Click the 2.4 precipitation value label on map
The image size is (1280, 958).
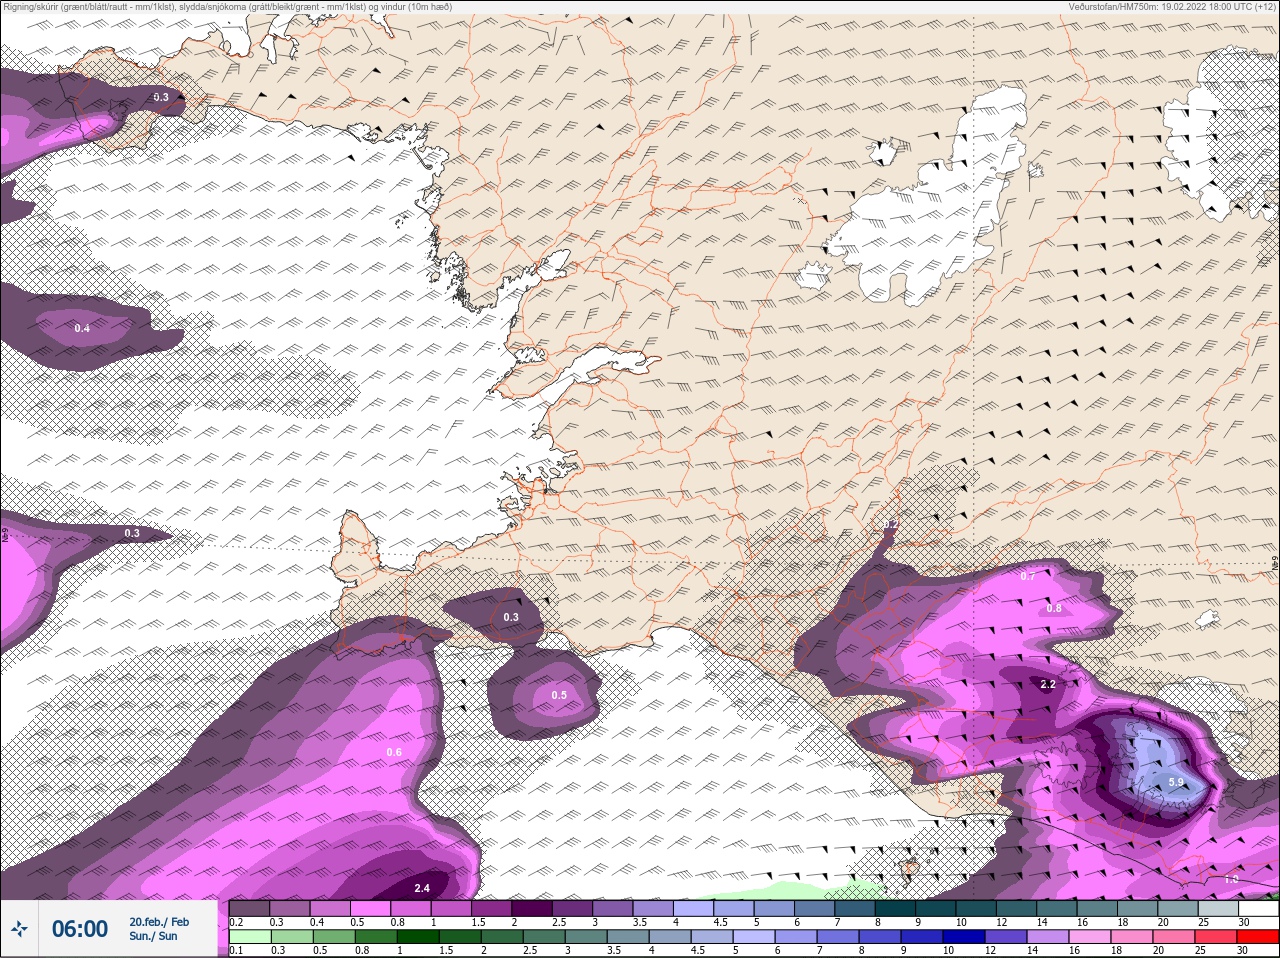(x=422, y=888)
